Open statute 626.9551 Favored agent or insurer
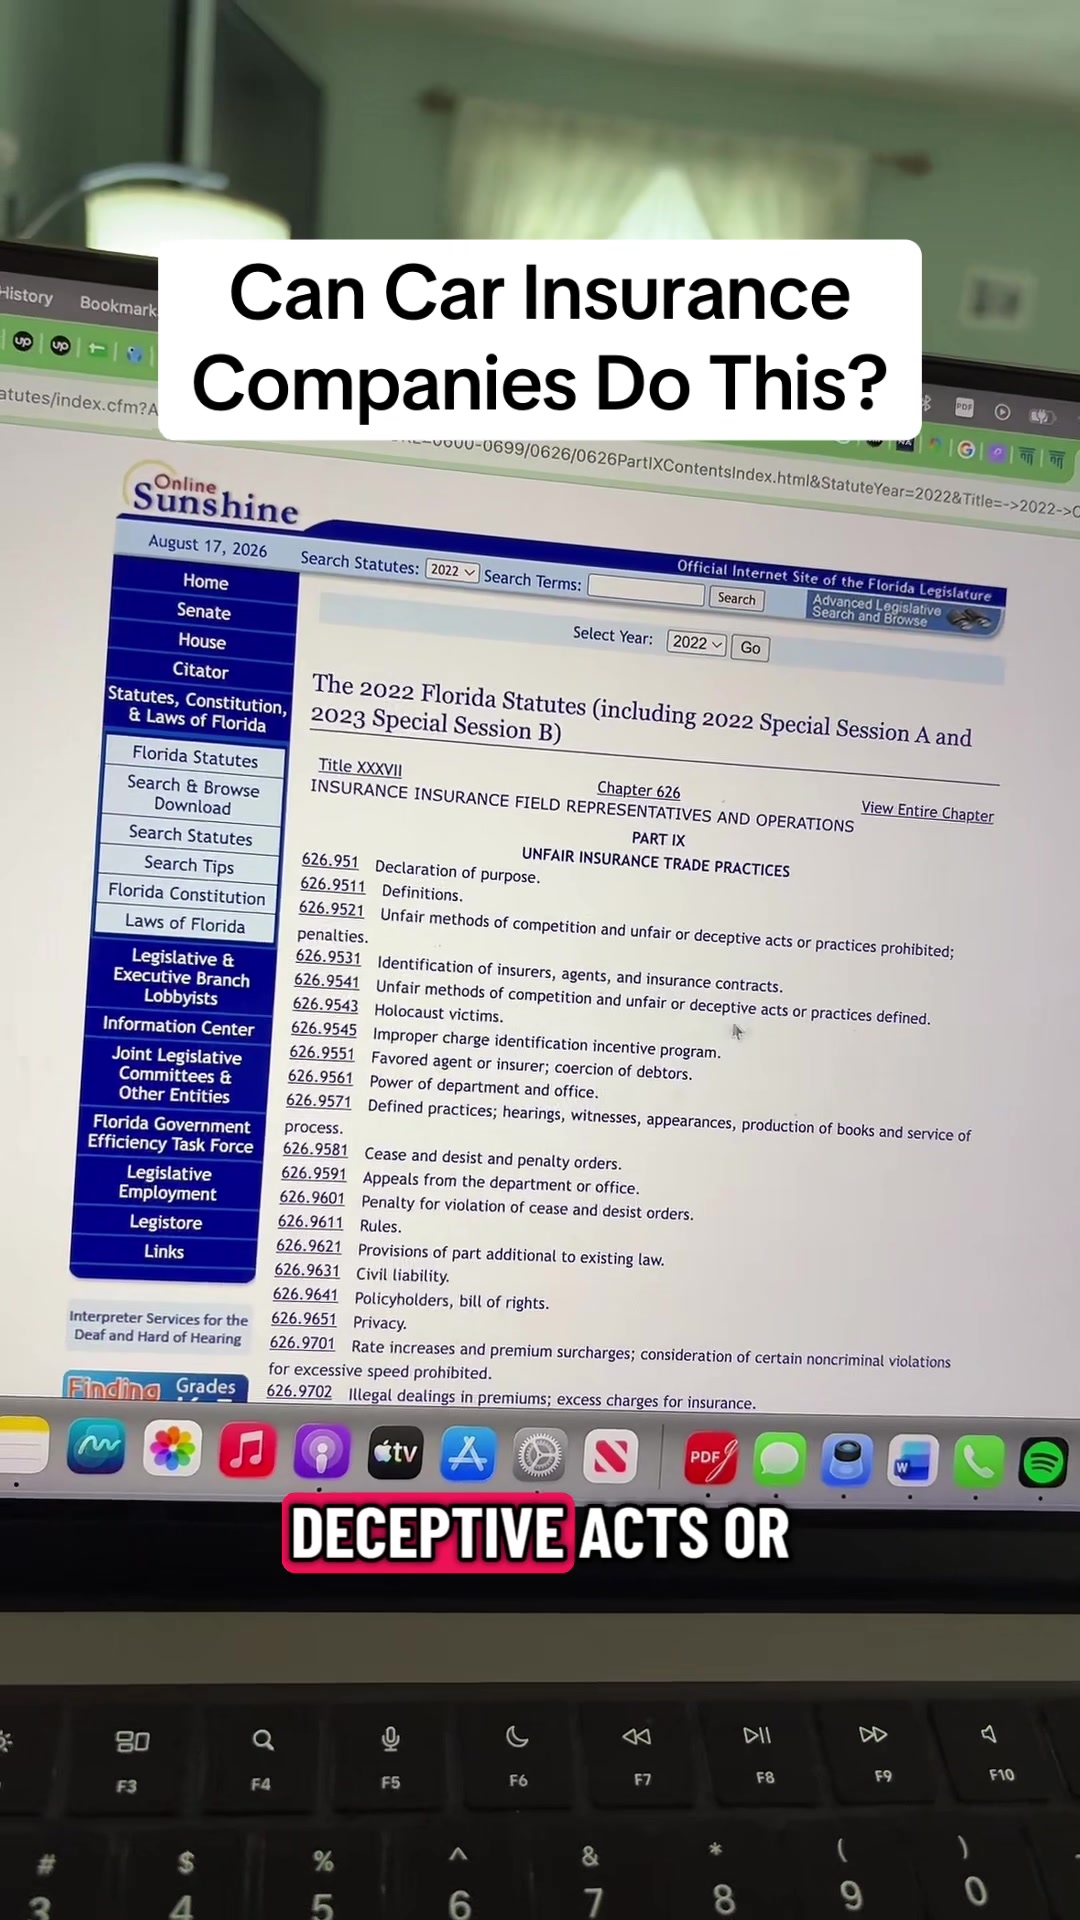The width and height of the screenshot is (1080, 1920). pos(322,1052)
